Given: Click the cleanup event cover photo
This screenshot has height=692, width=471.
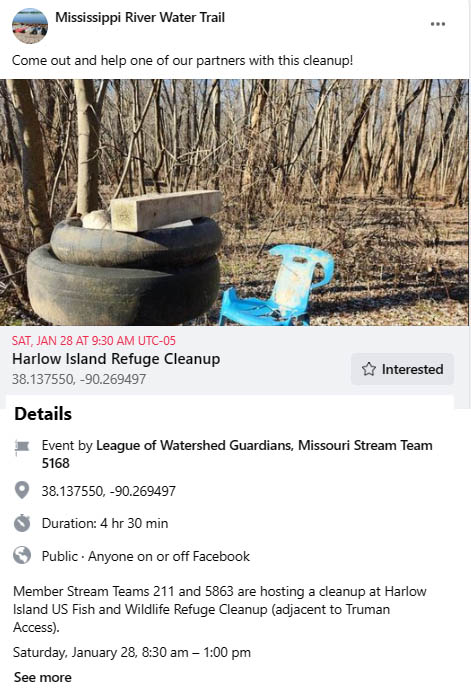Looking at the screenshot, I should coord(234,202).
